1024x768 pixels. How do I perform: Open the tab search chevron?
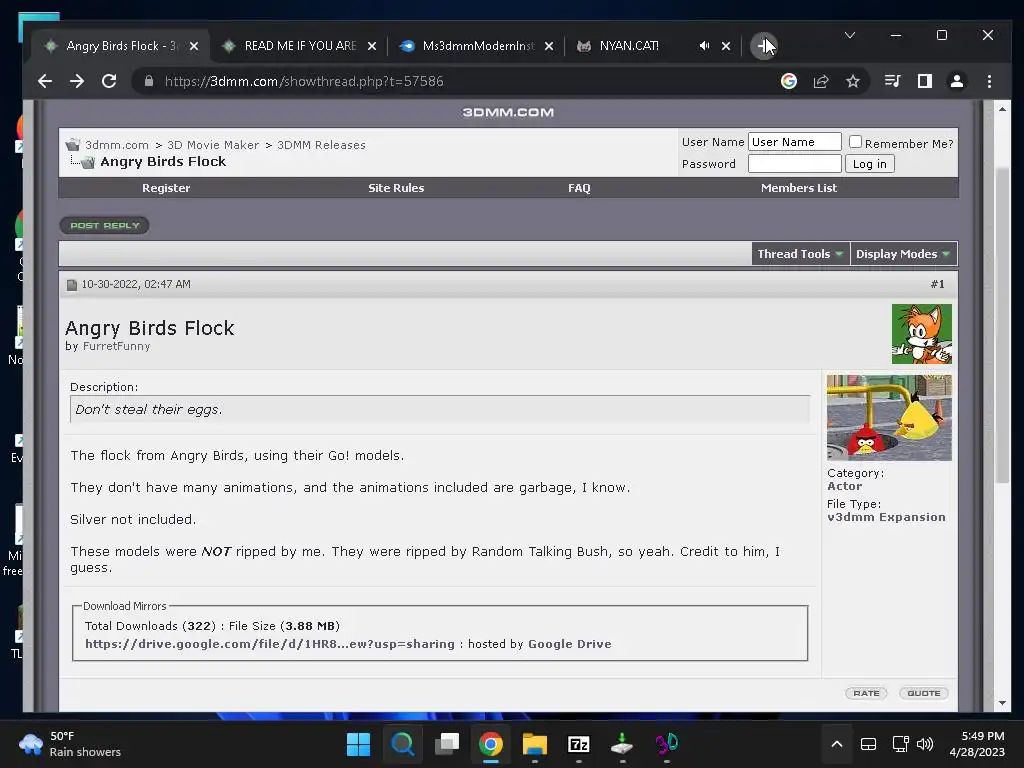point(850,35)
